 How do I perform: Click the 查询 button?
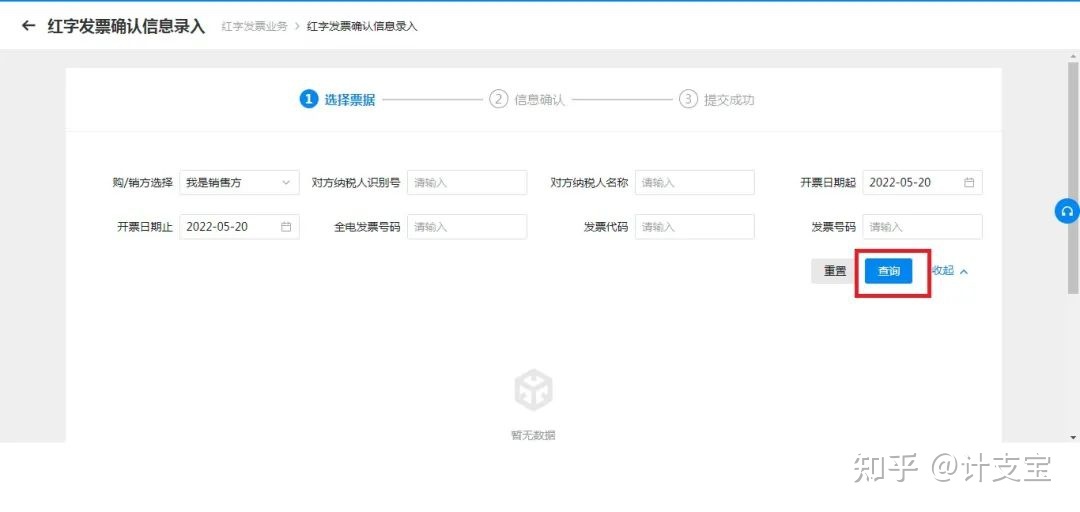tap(889, 271)
